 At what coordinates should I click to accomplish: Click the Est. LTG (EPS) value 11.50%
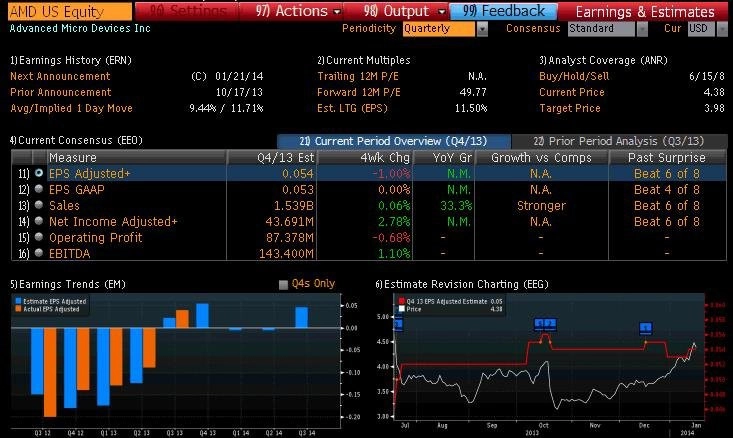click(471, 108)
